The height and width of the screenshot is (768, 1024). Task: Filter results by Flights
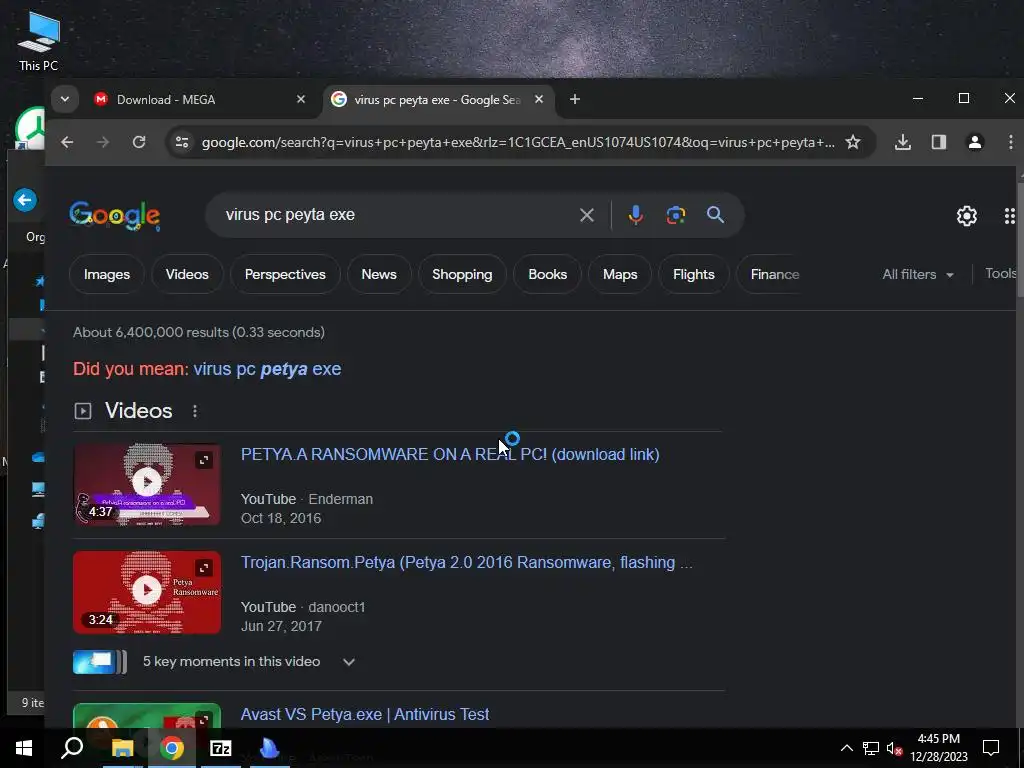(x=694, y=274)
